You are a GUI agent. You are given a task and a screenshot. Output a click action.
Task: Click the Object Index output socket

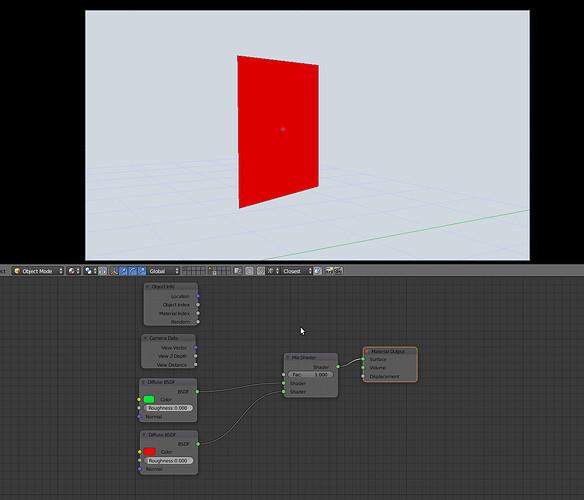pyautogui.click(x=198, y=305)
